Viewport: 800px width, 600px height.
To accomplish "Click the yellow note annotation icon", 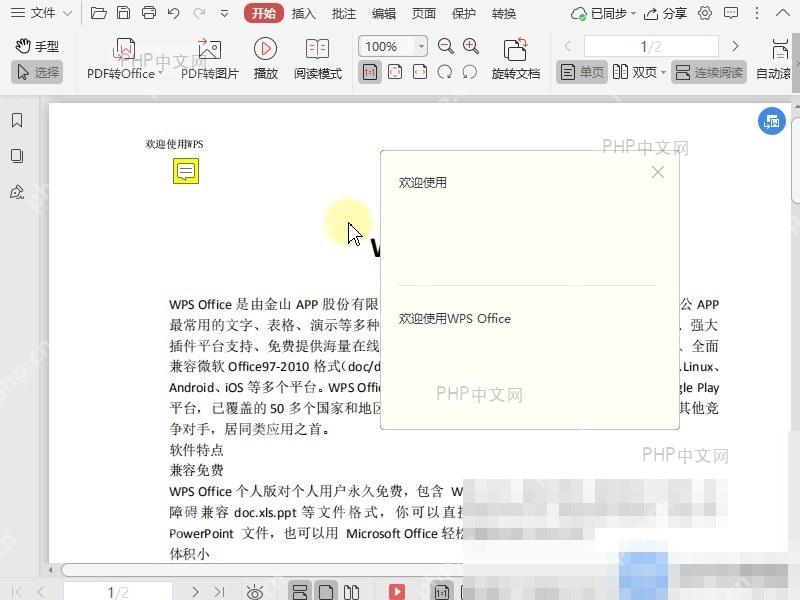I will 186,171.
